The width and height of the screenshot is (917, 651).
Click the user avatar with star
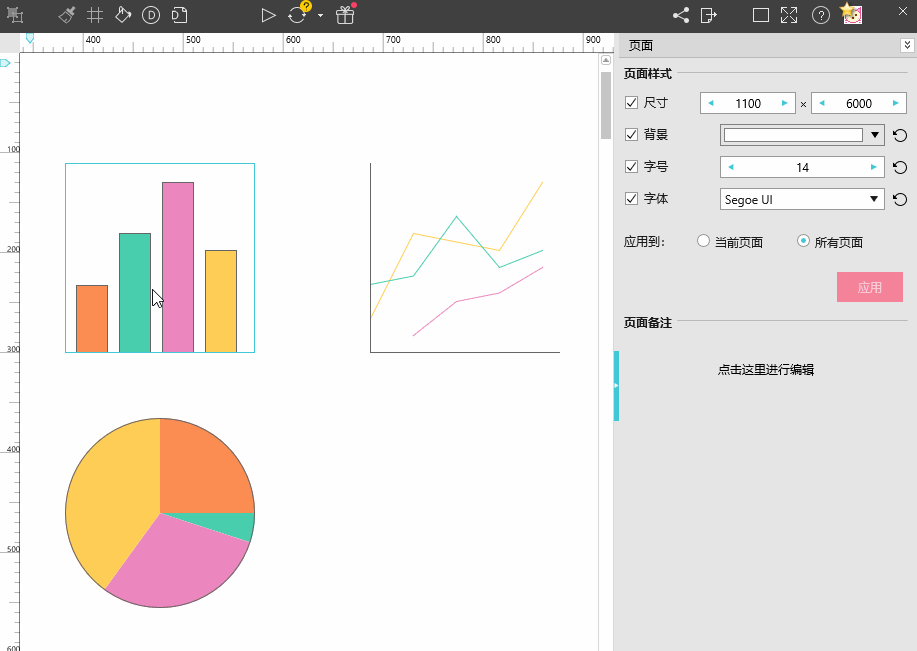pyautogui.click(x=852, y=13)
